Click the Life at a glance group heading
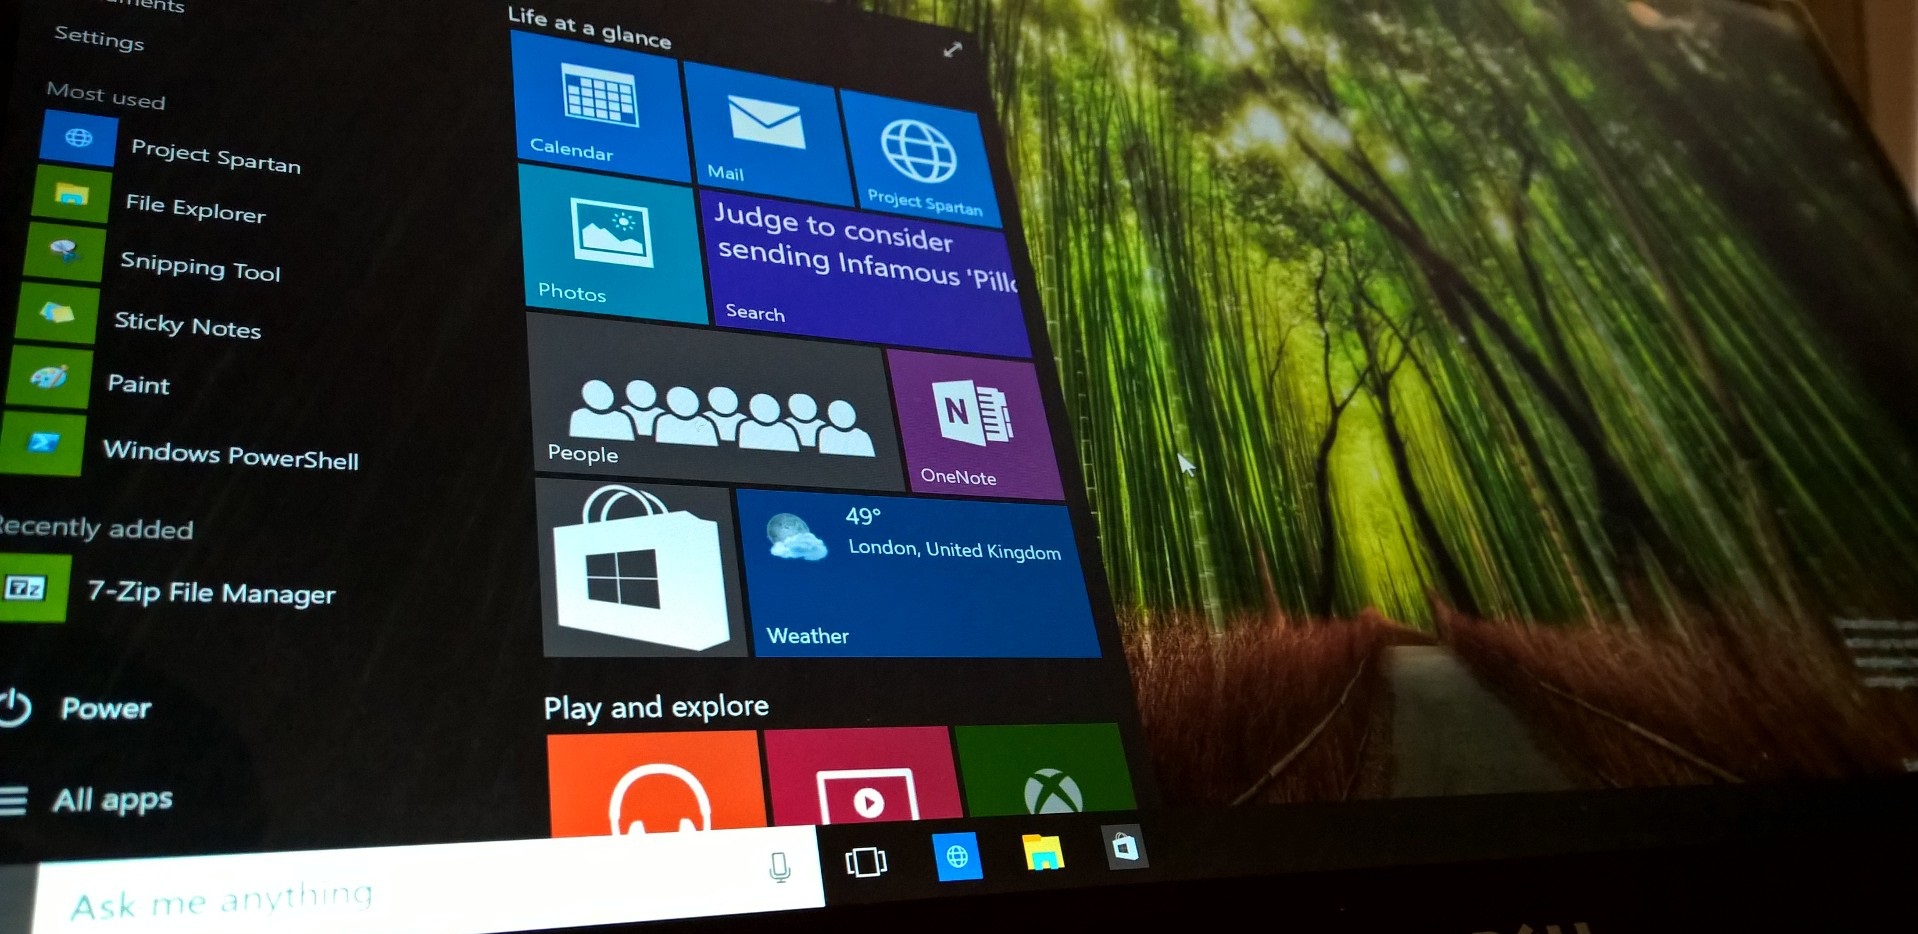 pyautogui.click(x=589, y=28)
